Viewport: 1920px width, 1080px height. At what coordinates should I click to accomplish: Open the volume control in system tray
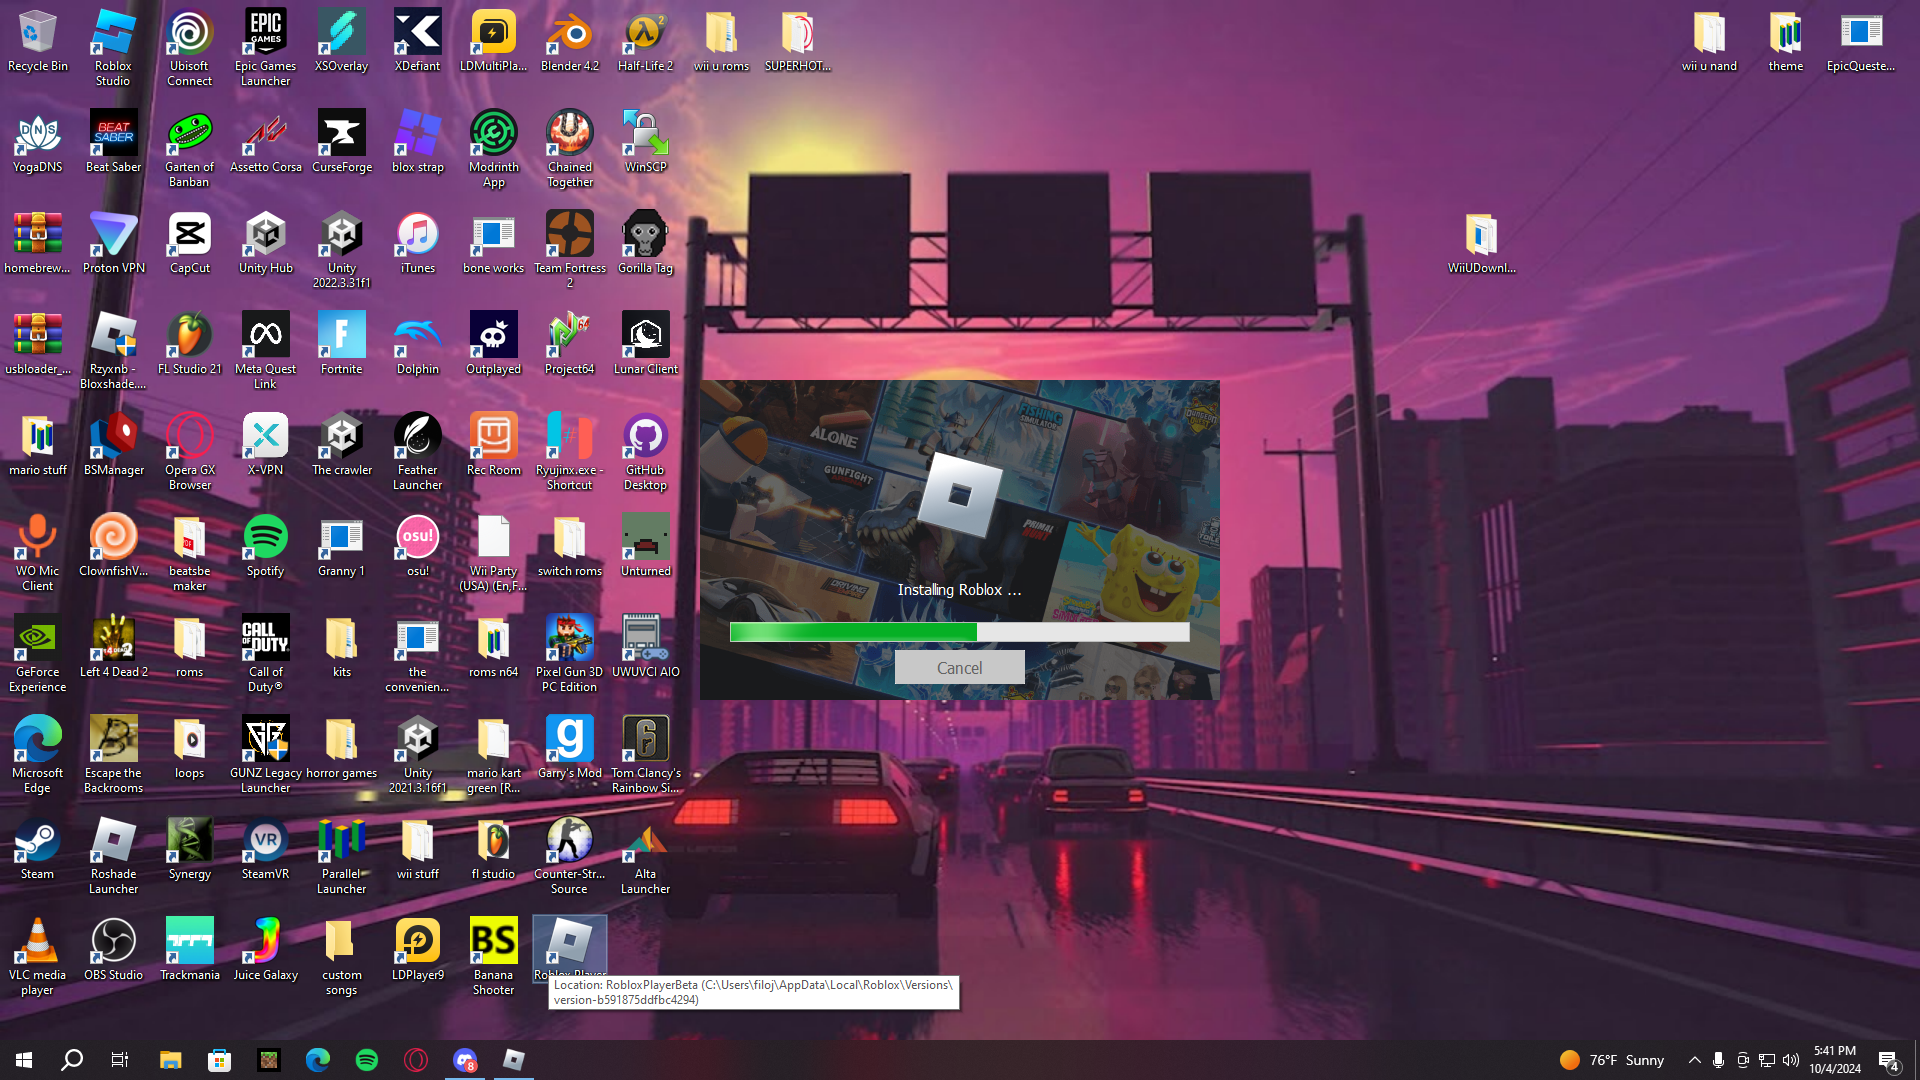[x=1791, y=1060]
